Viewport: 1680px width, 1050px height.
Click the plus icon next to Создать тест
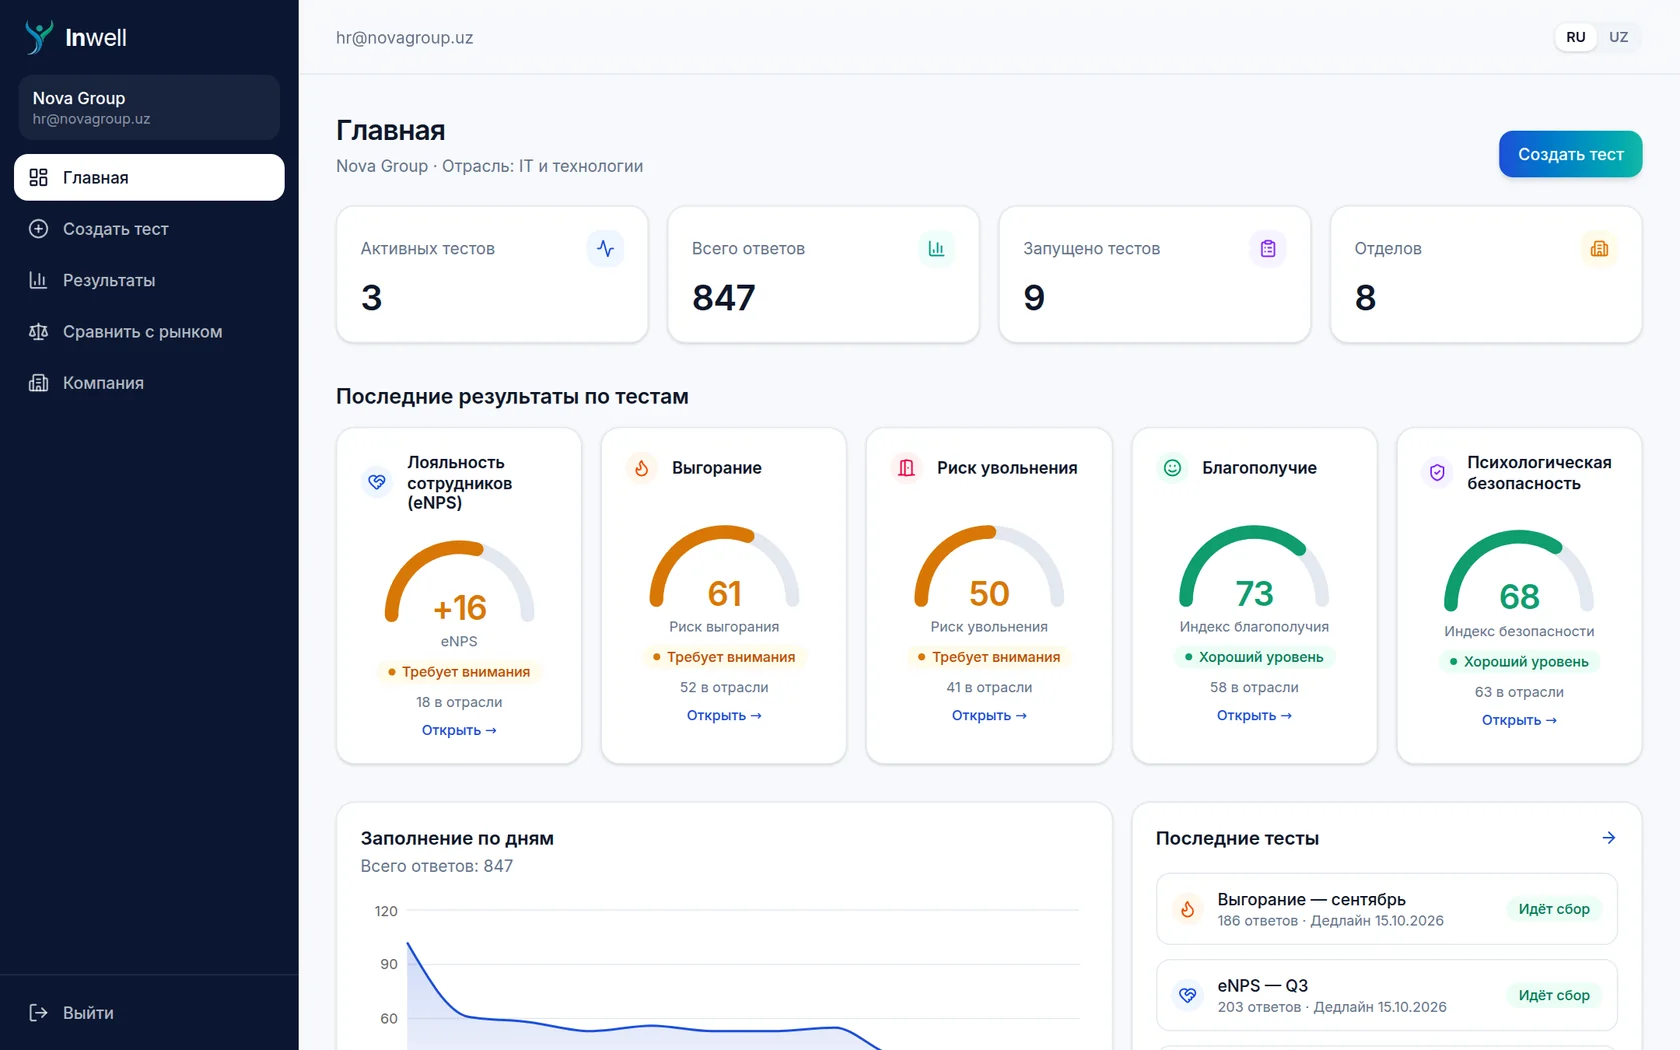[x=38, y=229]
